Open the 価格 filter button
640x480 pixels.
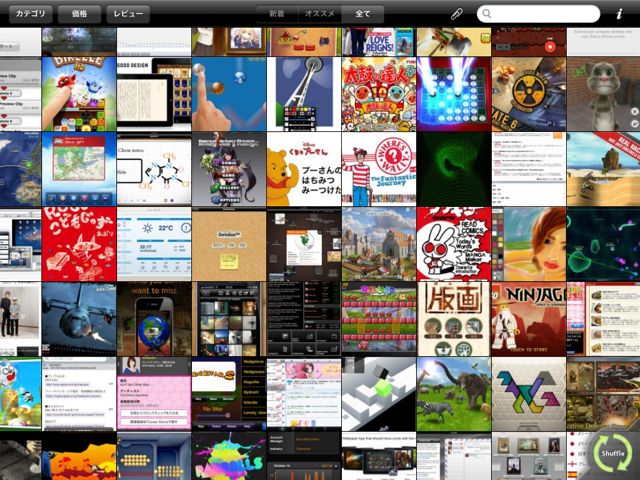tap(80, 14)
